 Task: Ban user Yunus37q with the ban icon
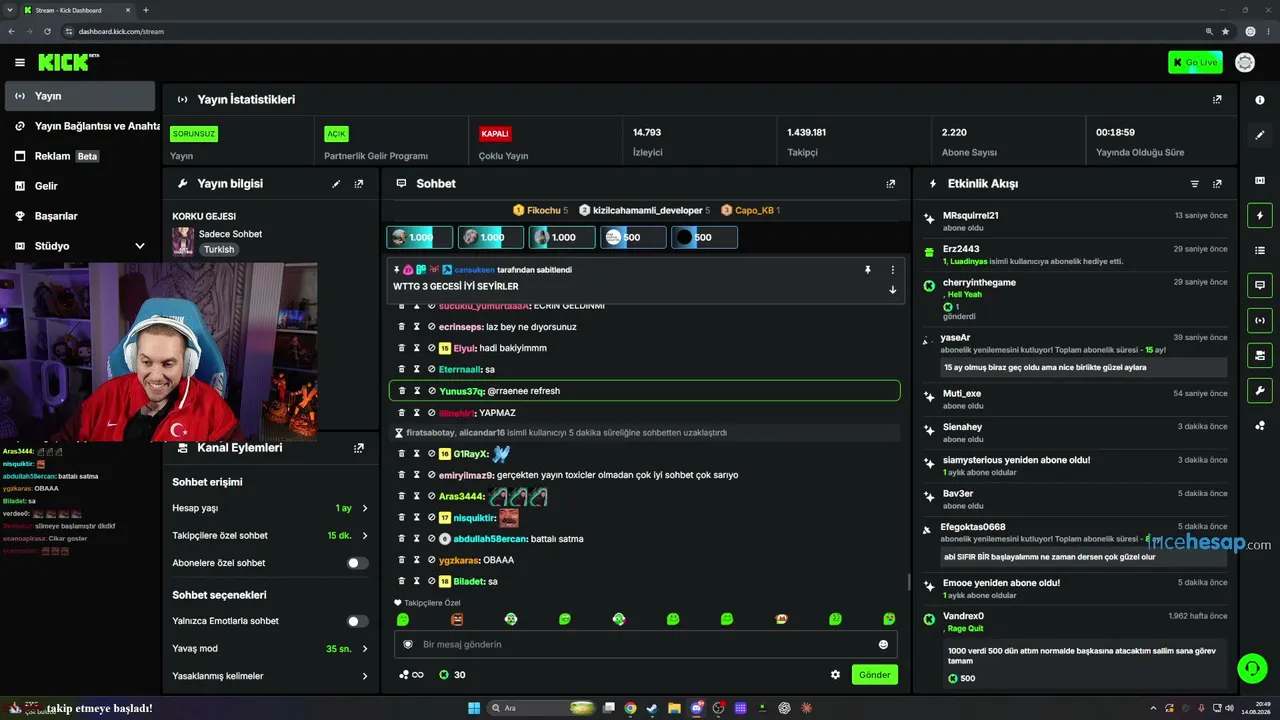pyautogui.click(x=432, y=391)
